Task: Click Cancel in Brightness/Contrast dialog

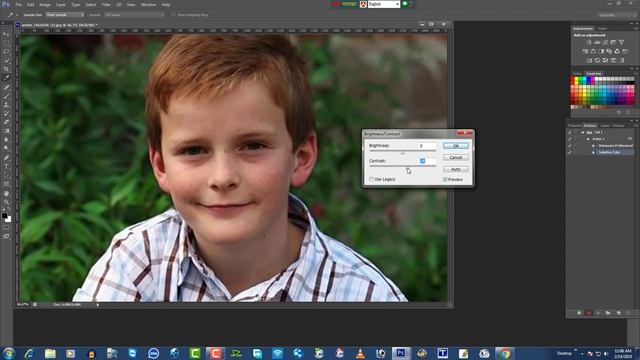Action: pyautogui.click(x=456, y=158)
